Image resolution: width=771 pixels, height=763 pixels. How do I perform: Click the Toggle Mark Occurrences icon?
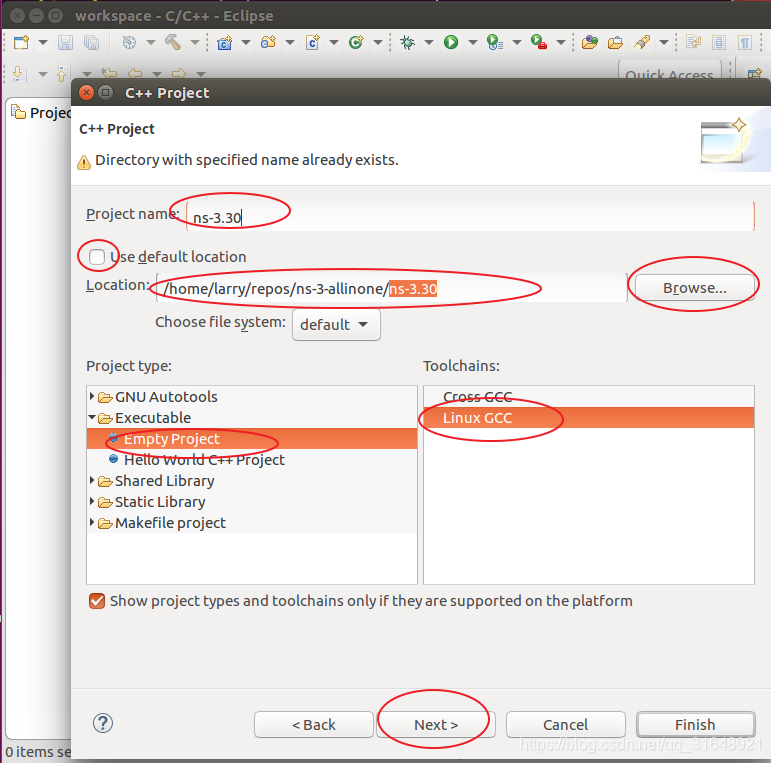(693, 42)
